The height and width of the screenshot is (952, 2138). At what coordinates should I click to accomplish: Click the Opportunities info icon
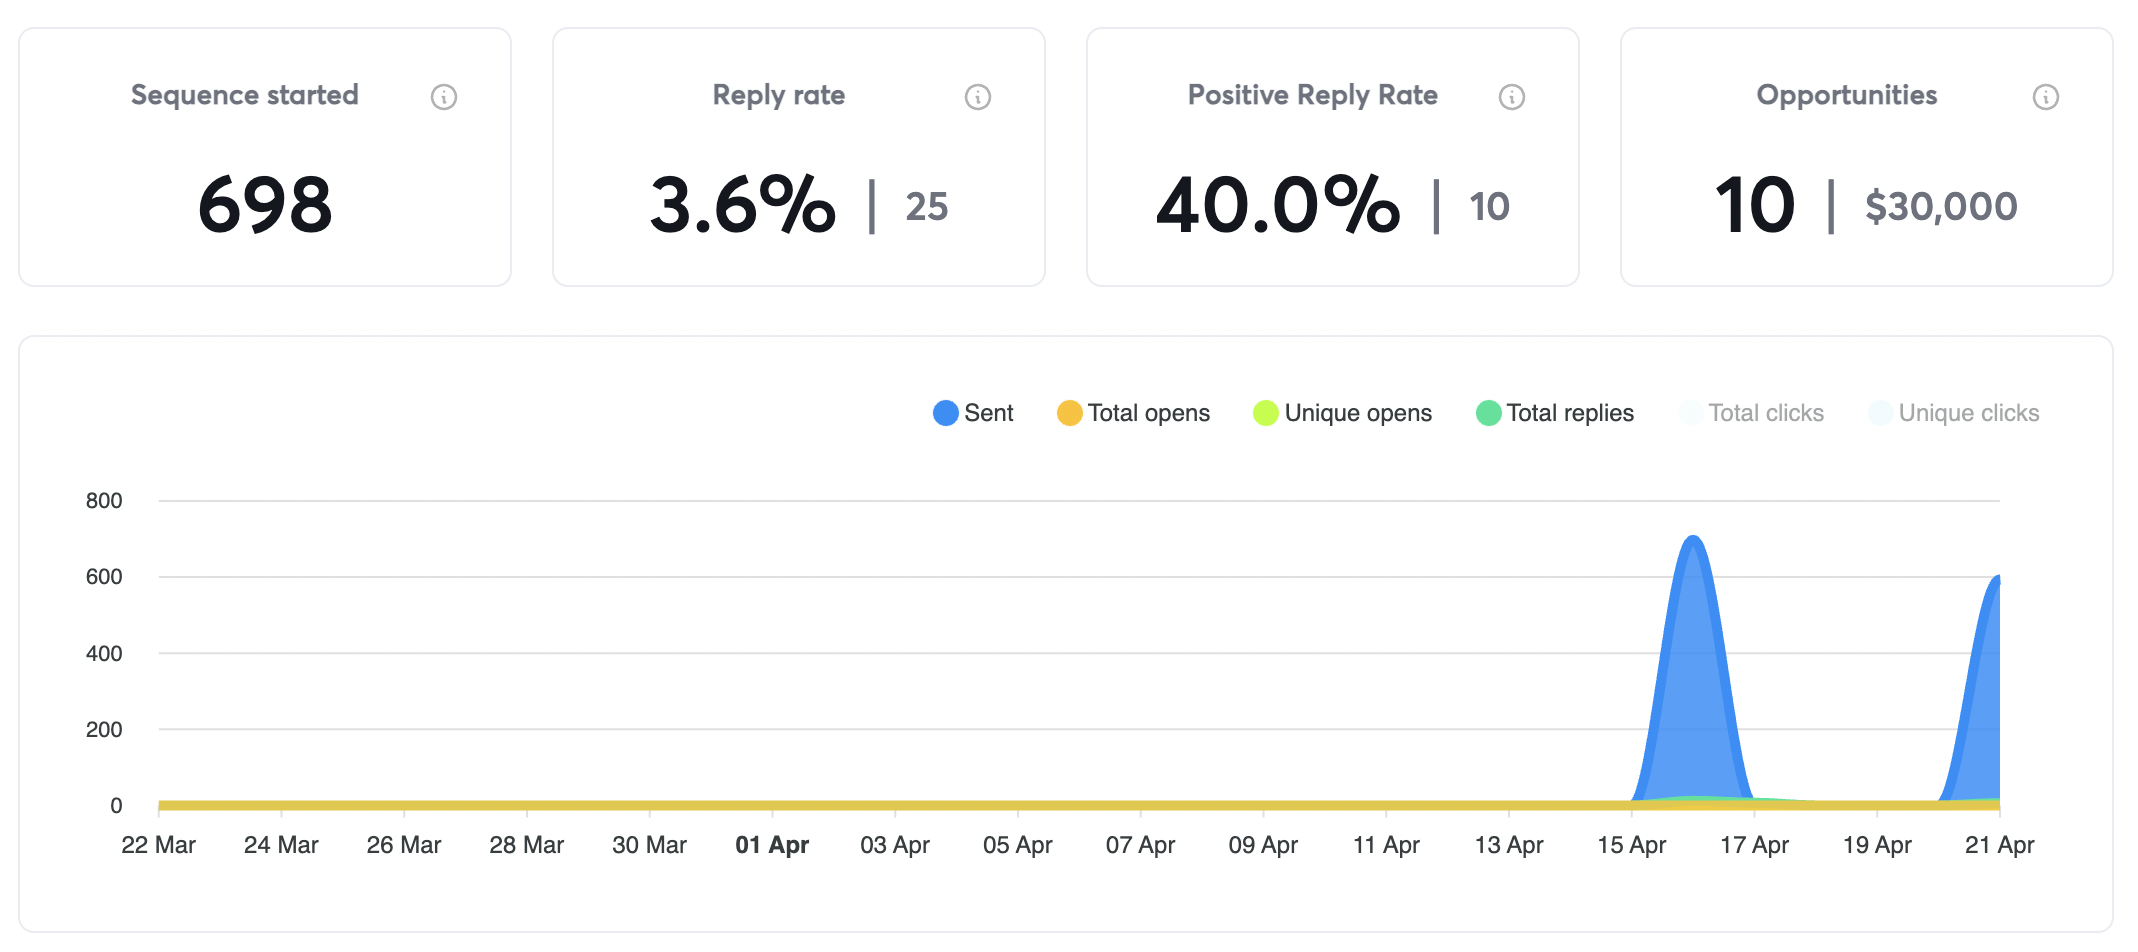(2045, 96)
